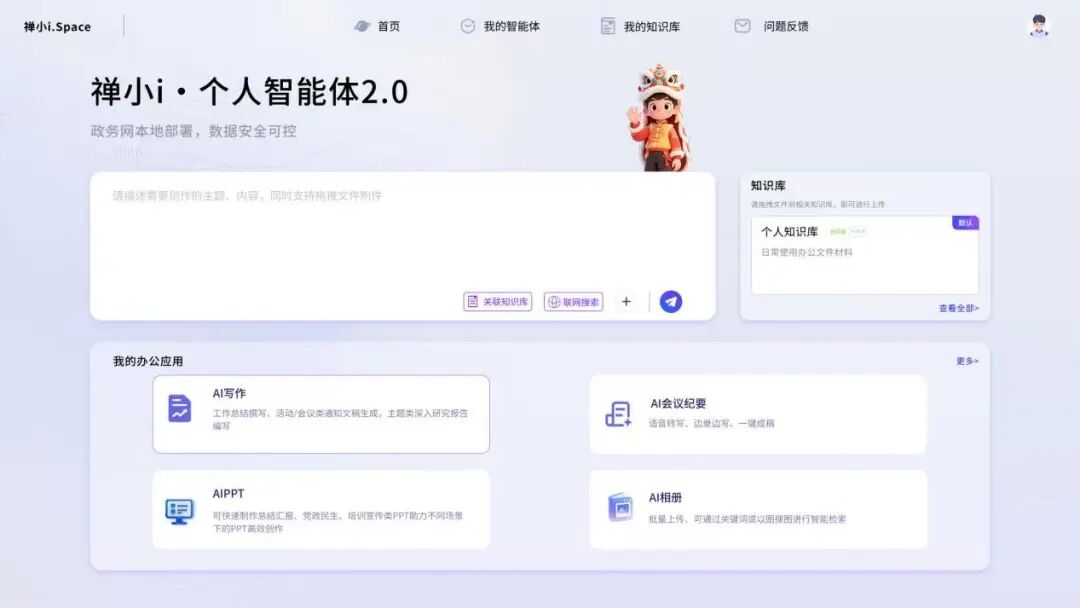The image size is (1080, 608).
Task: Toggle the 关联知识库 knowledge base option
Action: click(x=497, y=301)
